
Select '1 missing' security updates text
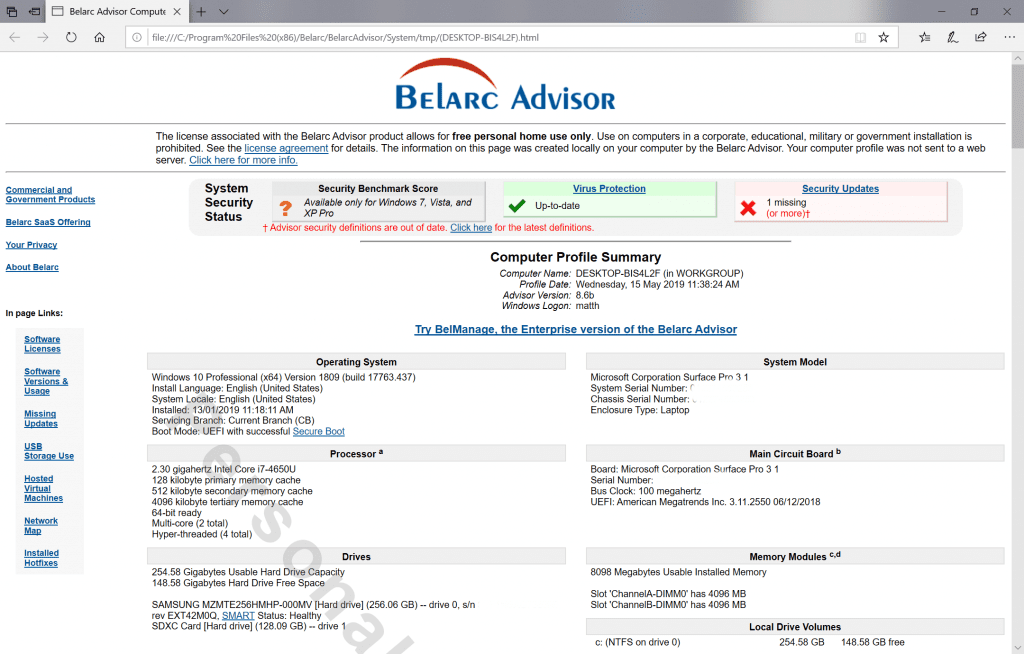pyautogui.click(x=786, y=203)
